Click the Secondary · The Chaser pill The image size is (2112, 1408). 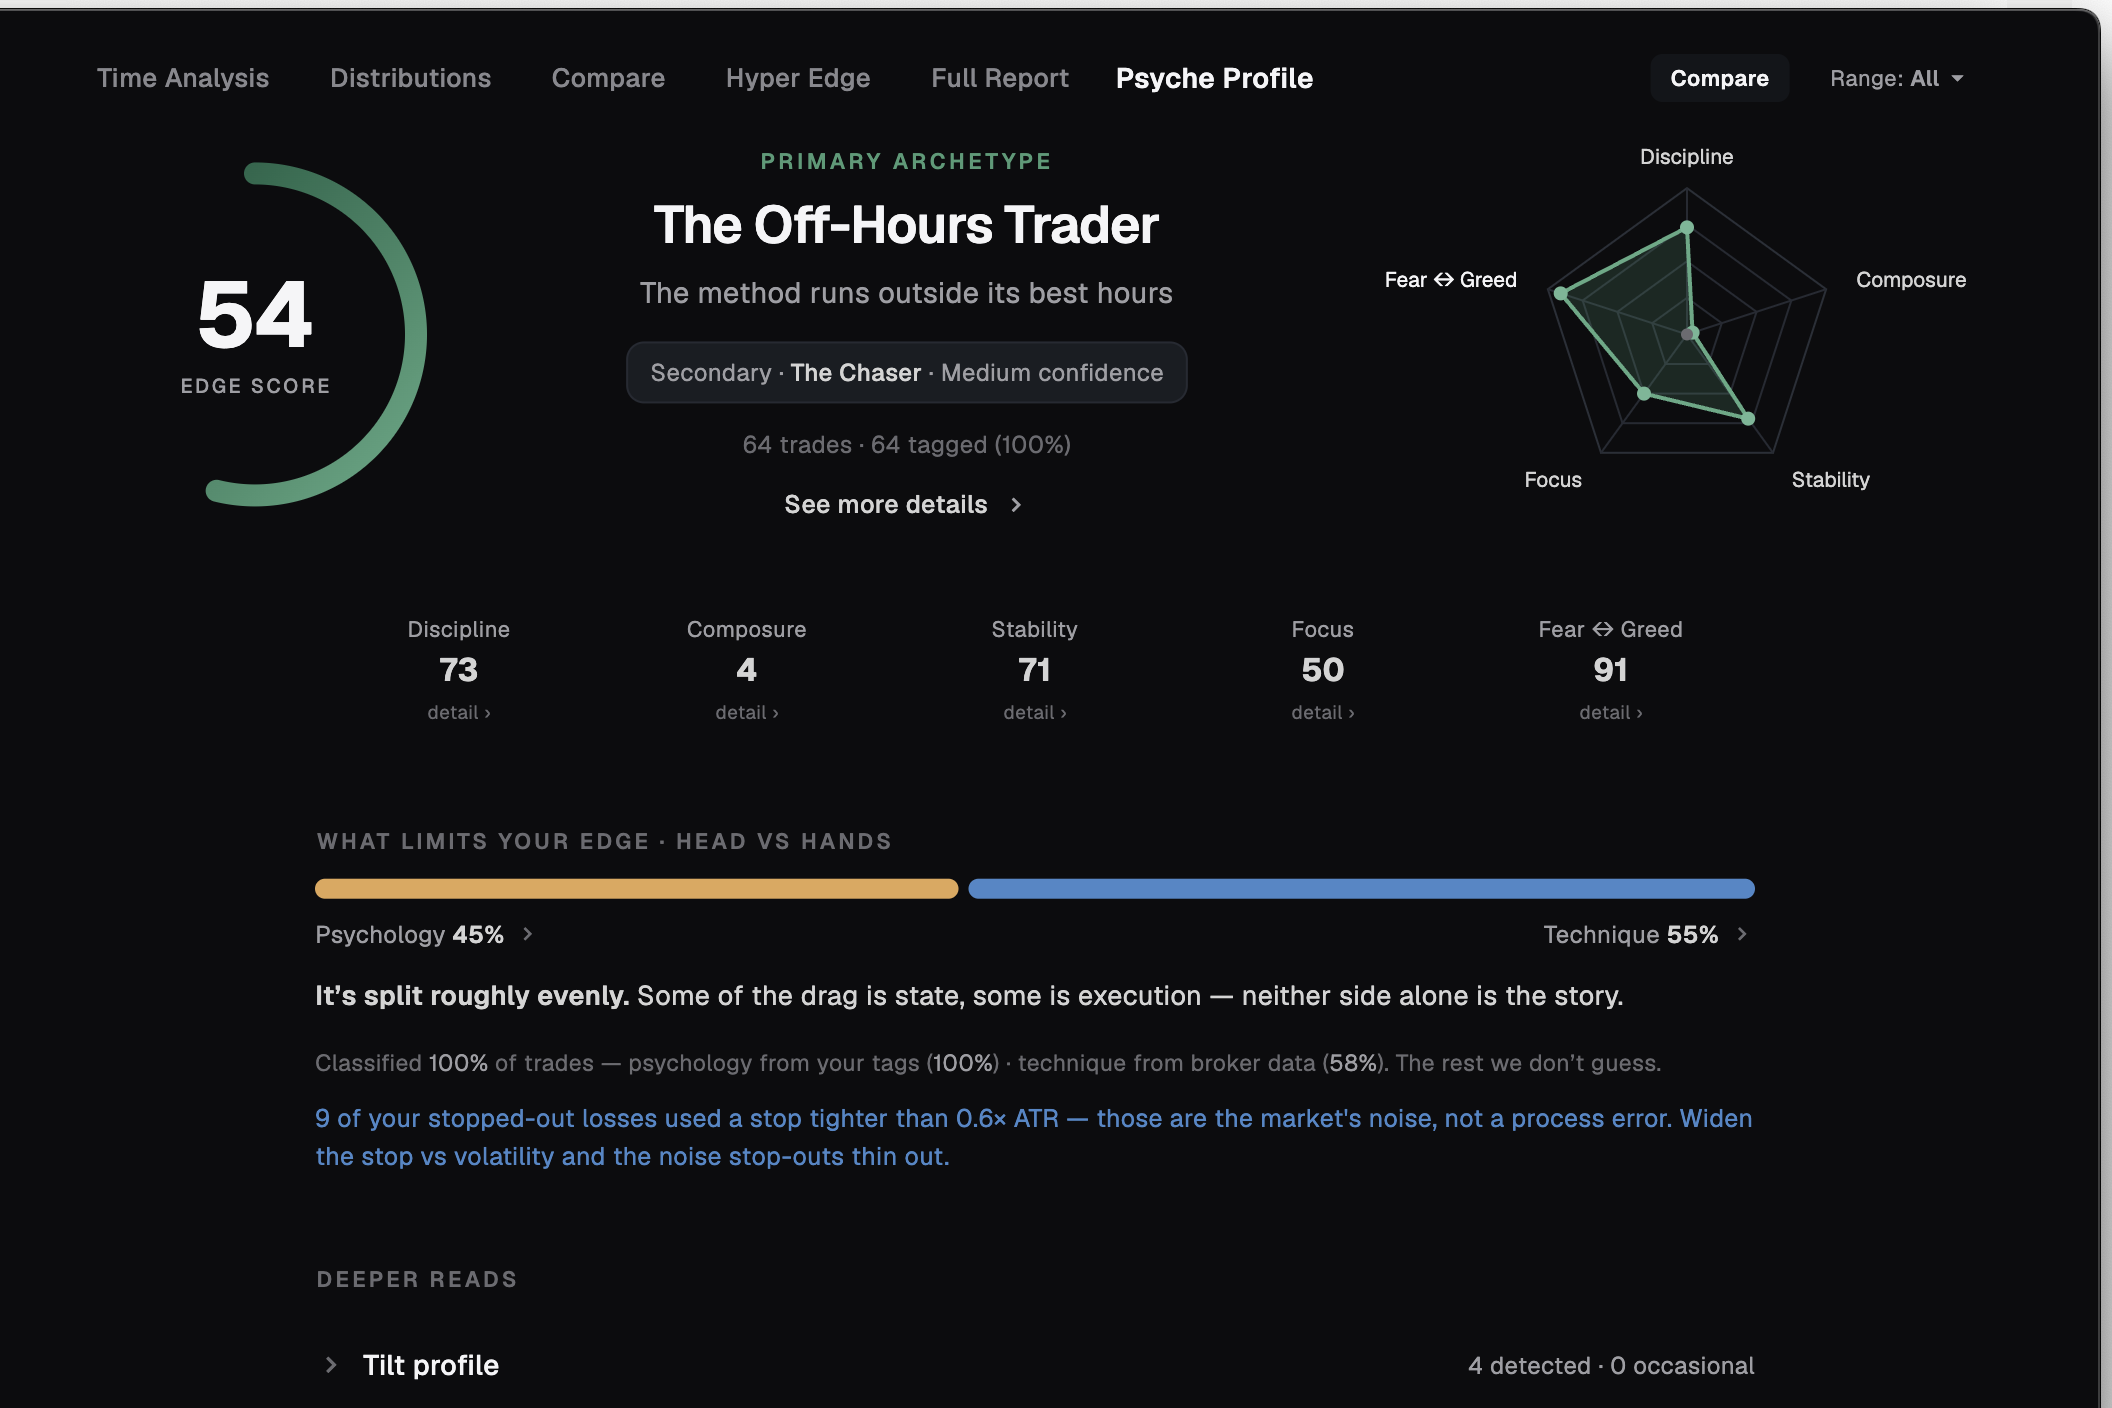pyautogui.click(x=906, y=373)
